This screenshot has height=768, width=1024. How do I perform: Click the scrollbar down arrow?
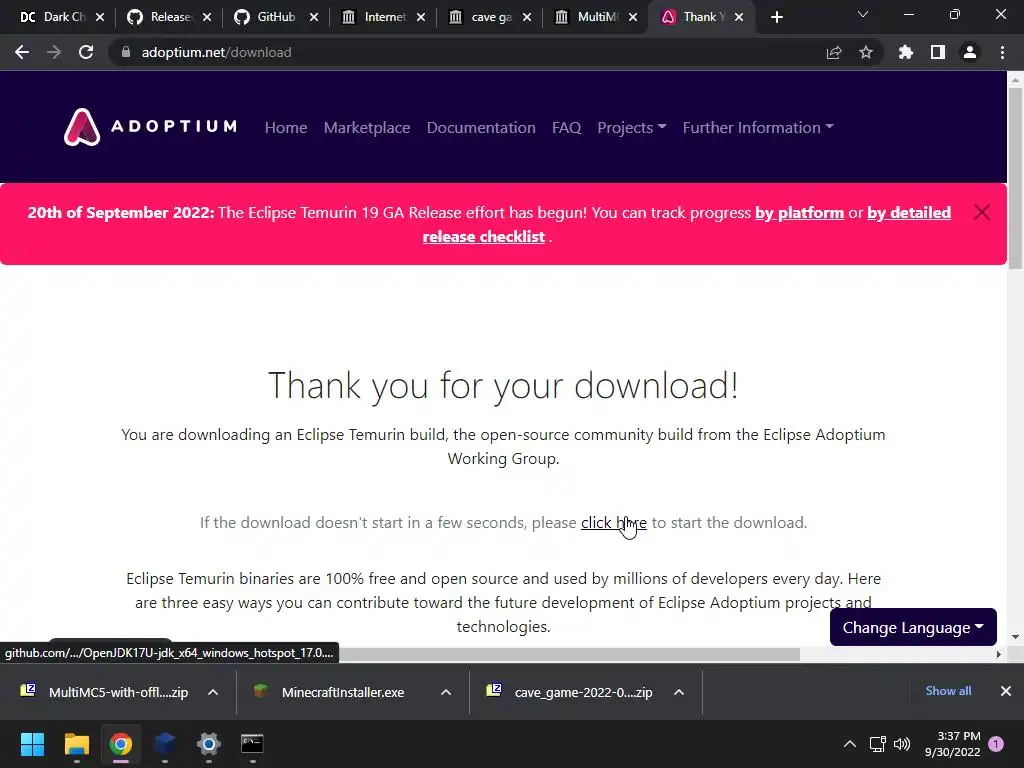pos(1015,636)
